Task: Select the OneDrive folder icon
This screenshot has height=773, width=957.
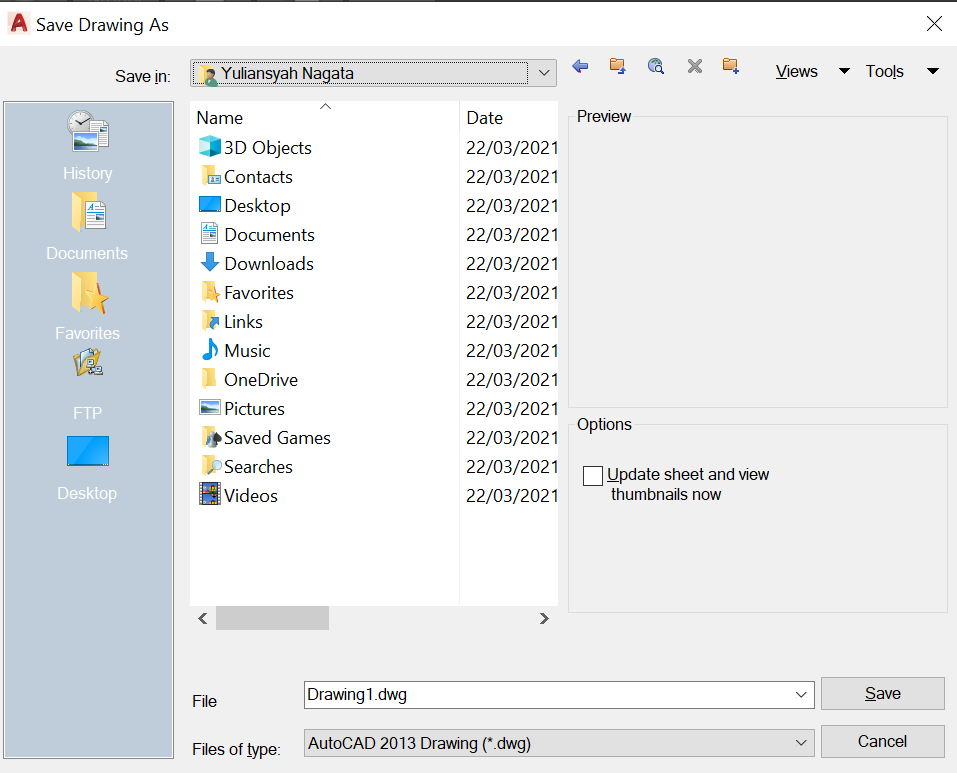Action: pos(209,378)
